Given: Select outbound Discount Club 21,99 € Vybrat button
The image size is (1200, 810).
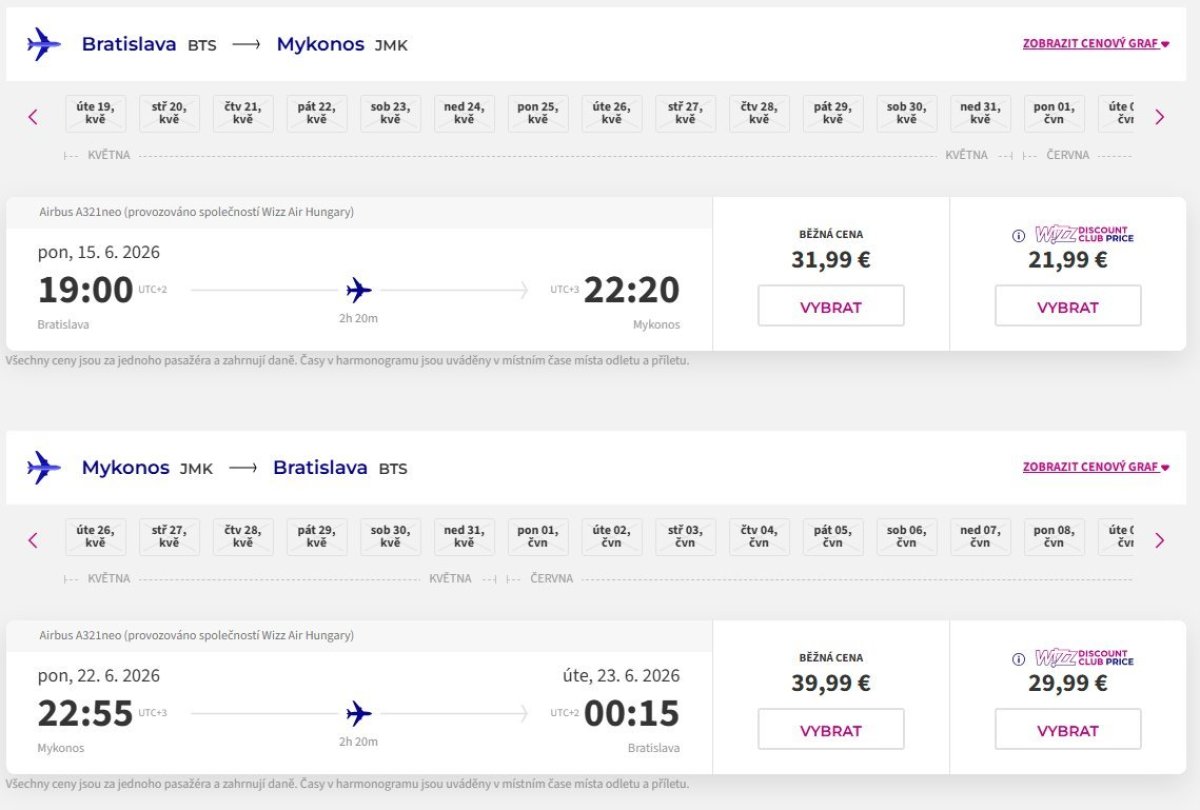Looking at the screenshot, I should [x=1067, y=306].
